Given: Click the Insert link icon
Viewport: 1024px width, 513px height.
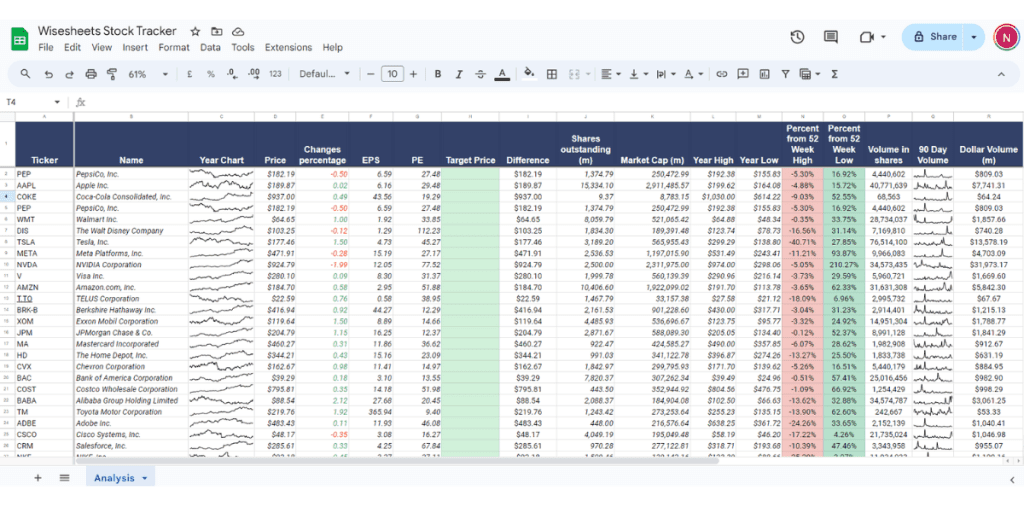Looking at the screenshot, I should coord(722,74).
